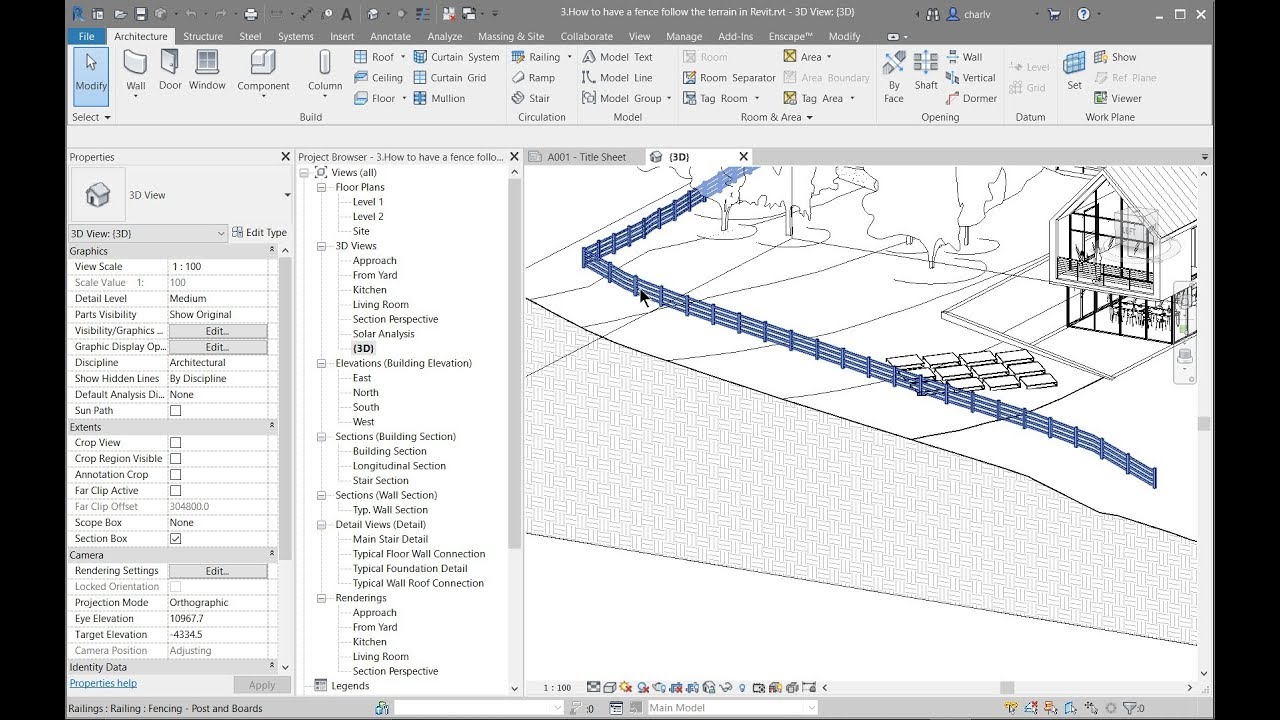Open the Solar Analysis 3D view

[x=383, y=334]
